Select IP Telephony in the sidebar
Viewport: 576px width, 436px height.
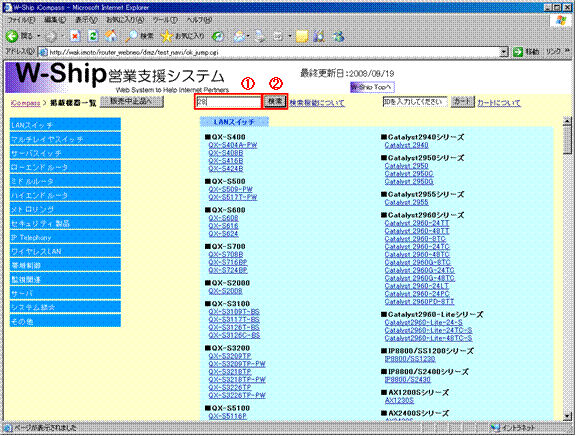(x=65, y=237)
